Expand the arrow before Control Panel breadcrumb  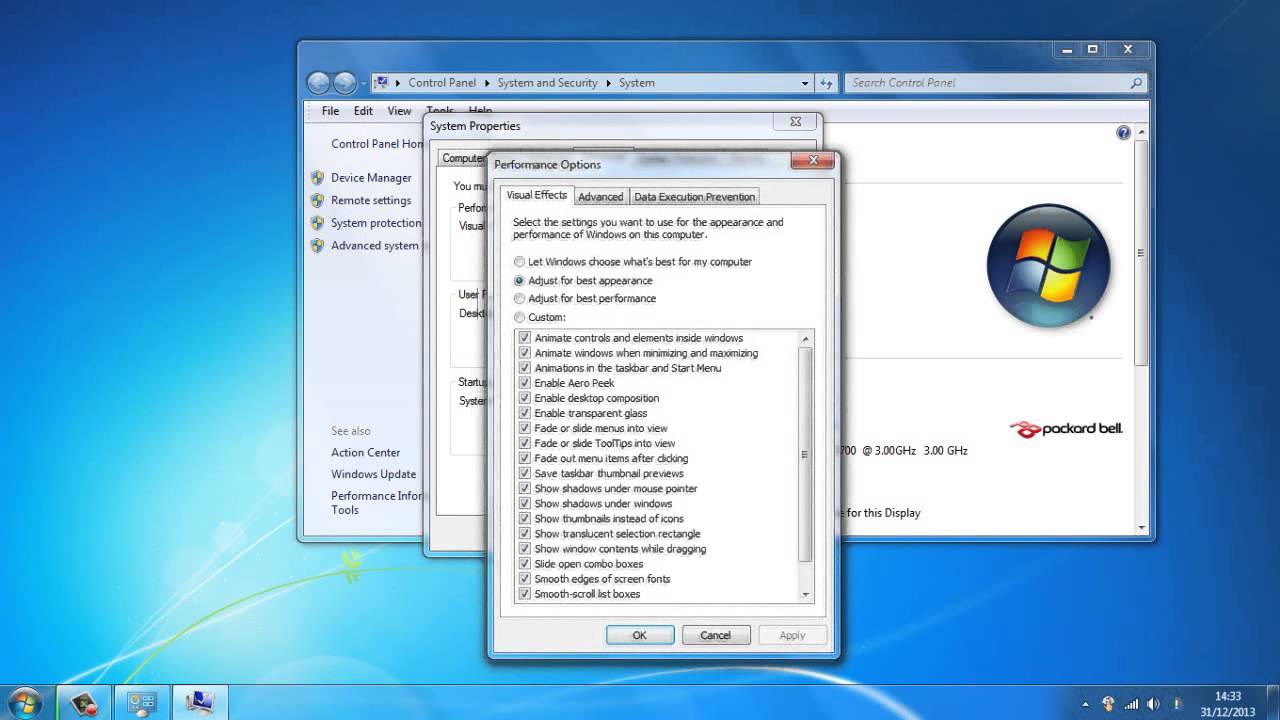(x=398, y=83)
